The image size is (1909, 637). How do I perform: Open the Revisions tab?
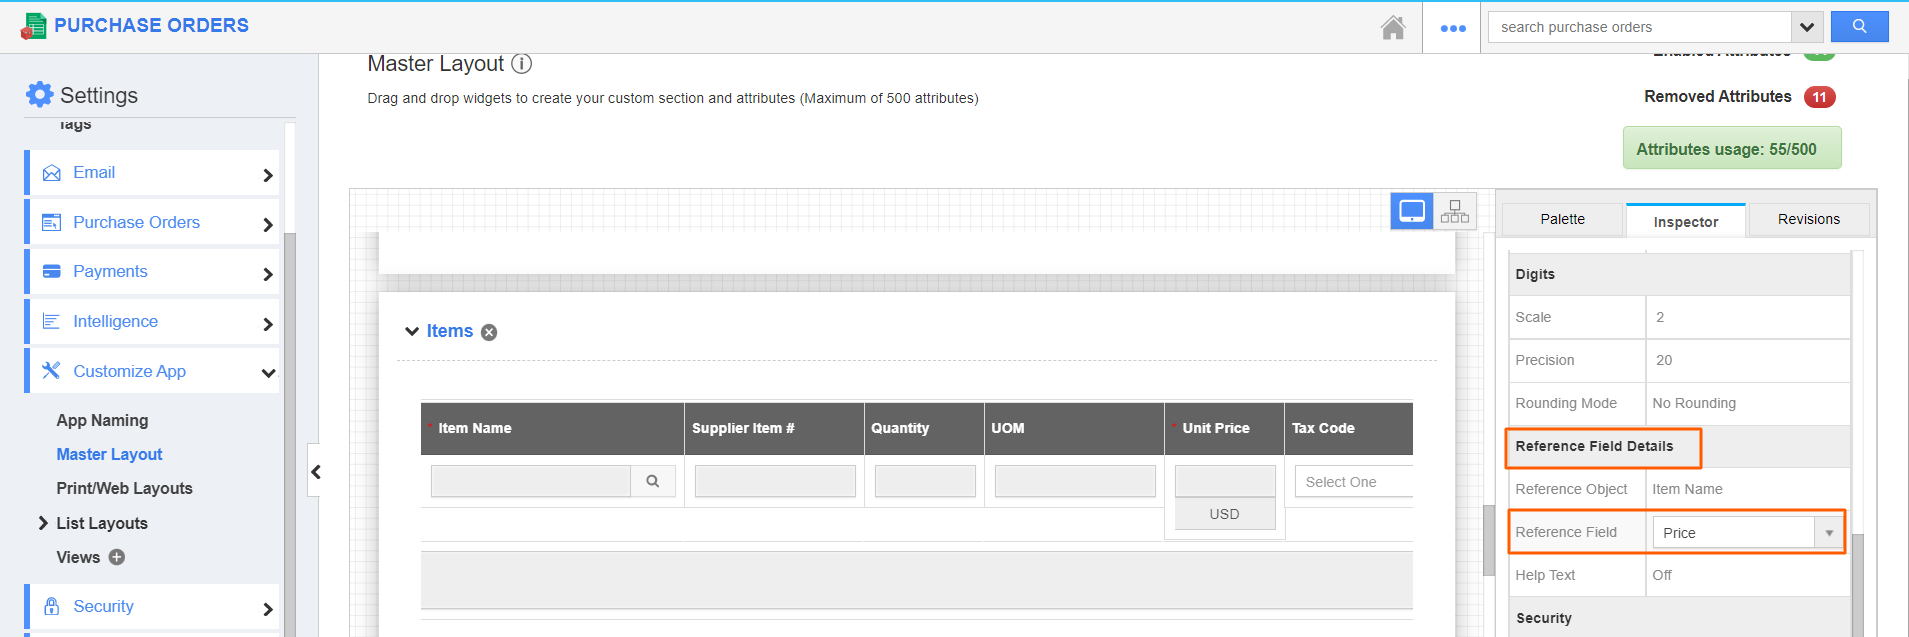click(1808, 219)
